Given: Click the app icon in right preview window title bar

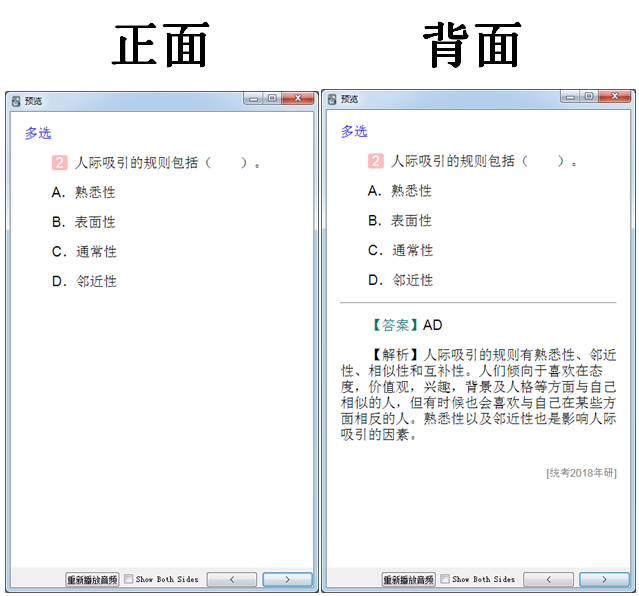Looking at the screenshot, I should pos(332,99).
